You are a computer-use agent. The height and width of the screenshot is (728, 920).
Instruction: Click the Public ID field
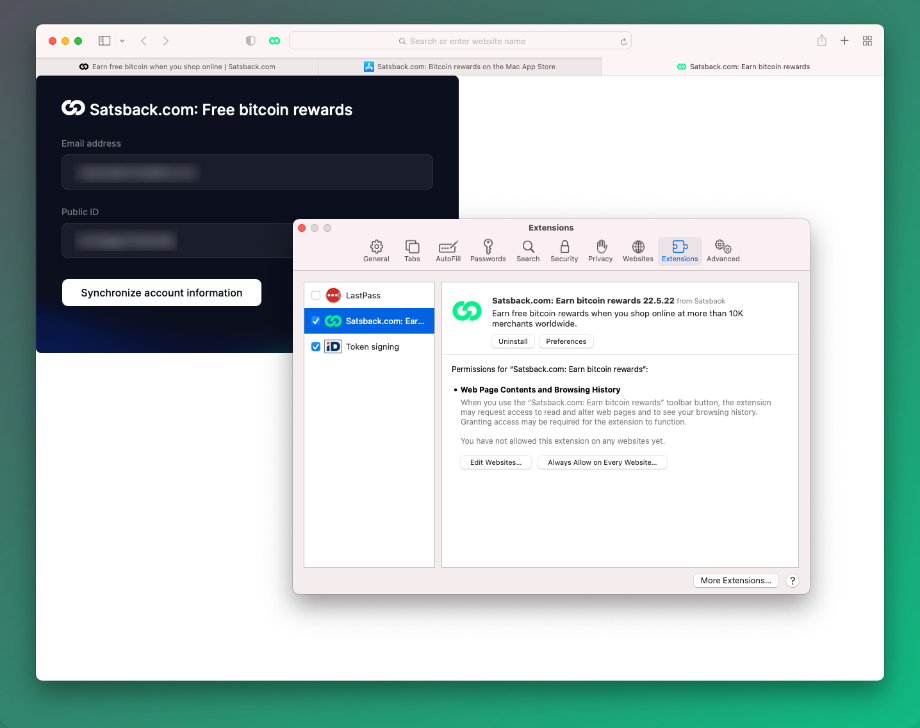tap(177, 241)
